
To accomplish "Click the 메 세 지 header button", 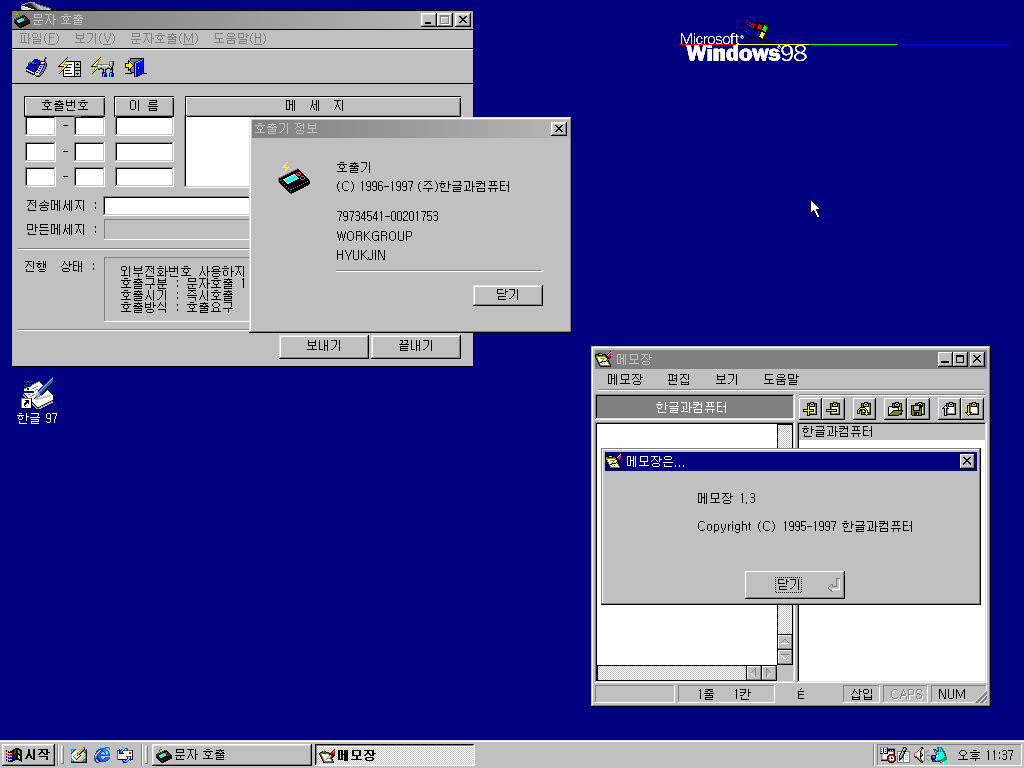I will coord(323,105).
